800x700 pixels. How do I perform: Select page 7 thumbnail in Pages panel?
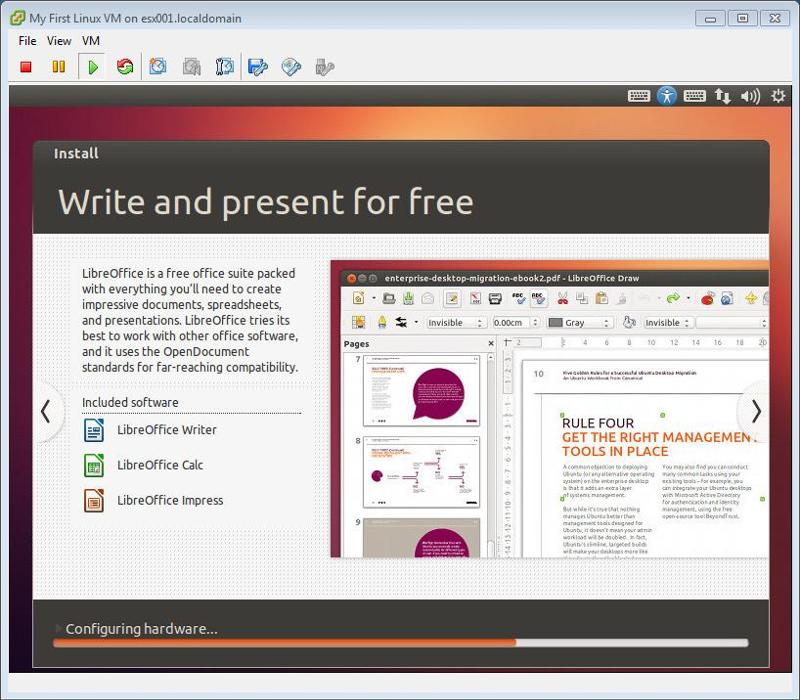pos(421,390)
